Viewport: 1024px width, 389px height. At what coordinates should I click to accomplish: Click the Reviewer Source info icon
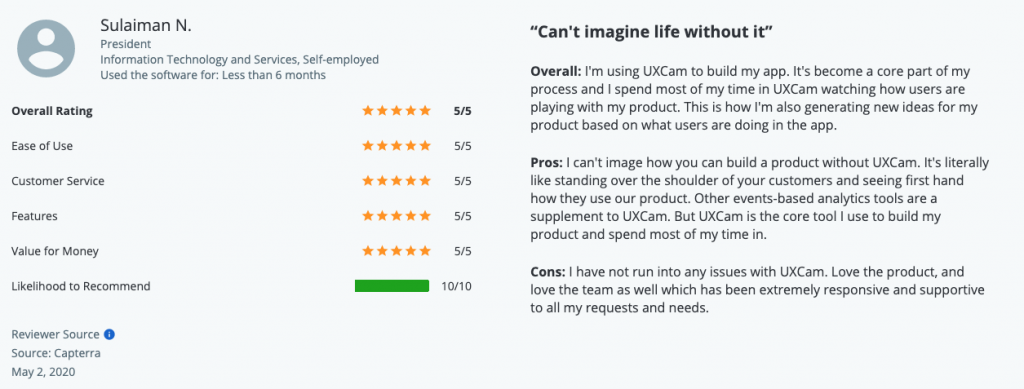pos(110,335)
